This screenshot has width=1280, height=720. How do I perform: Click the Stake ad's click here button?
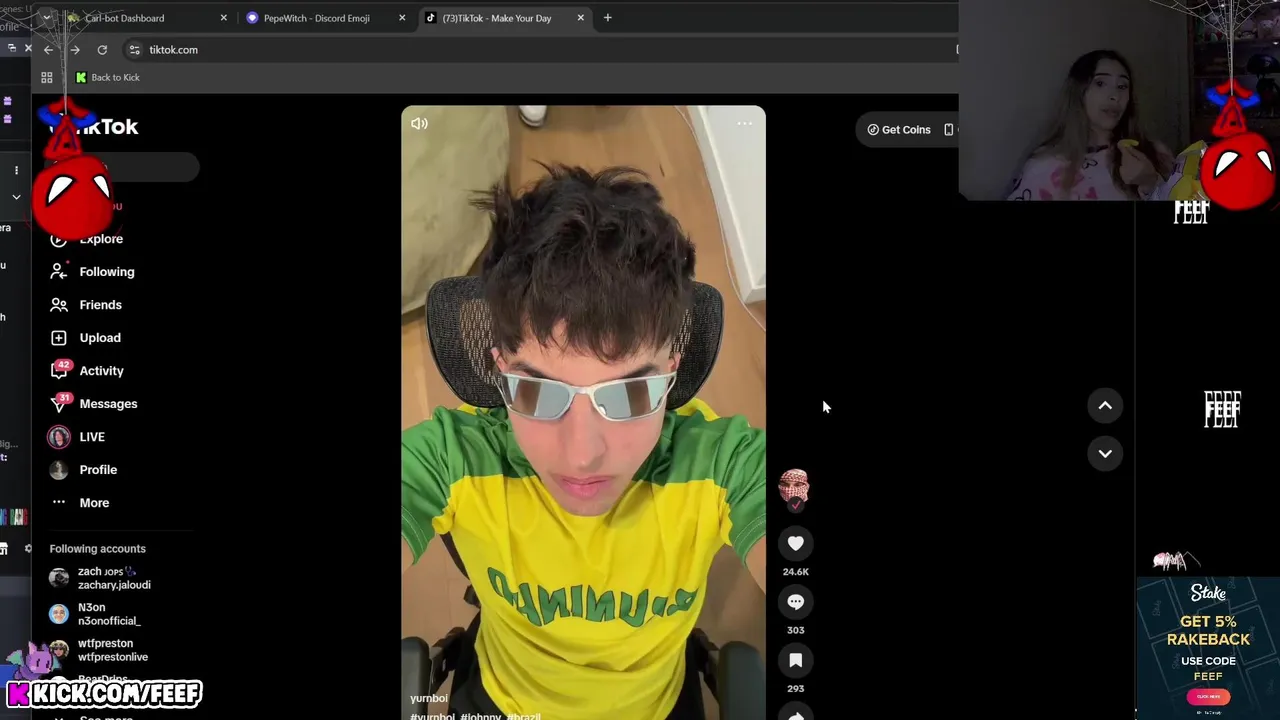[1208, 697]
